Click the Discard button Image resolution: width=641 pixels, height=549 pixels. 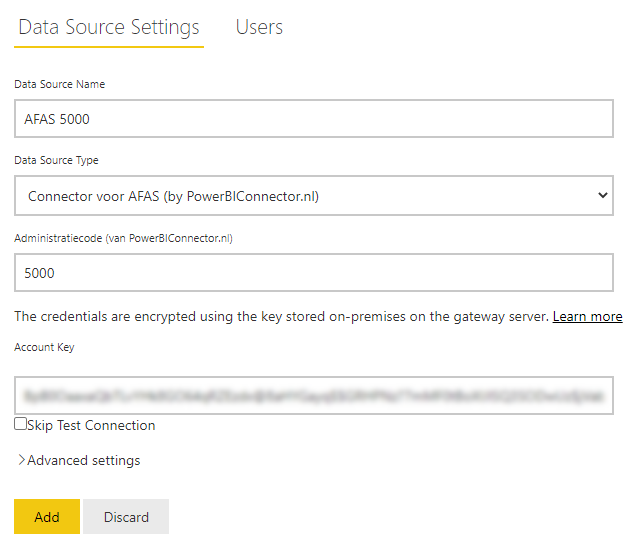pyautogui.click(x=126, y=517)
